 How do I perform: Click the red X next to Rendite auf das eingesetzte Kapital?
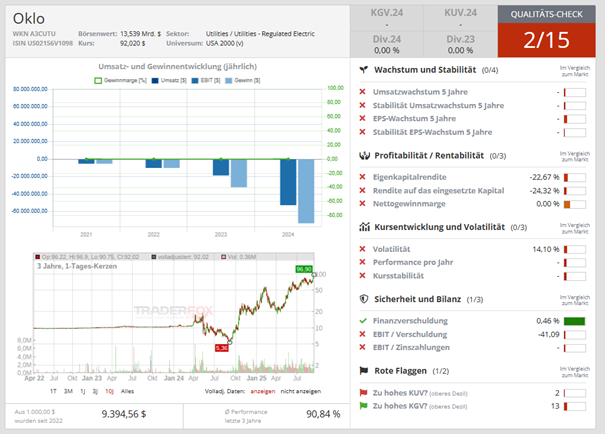362,191
